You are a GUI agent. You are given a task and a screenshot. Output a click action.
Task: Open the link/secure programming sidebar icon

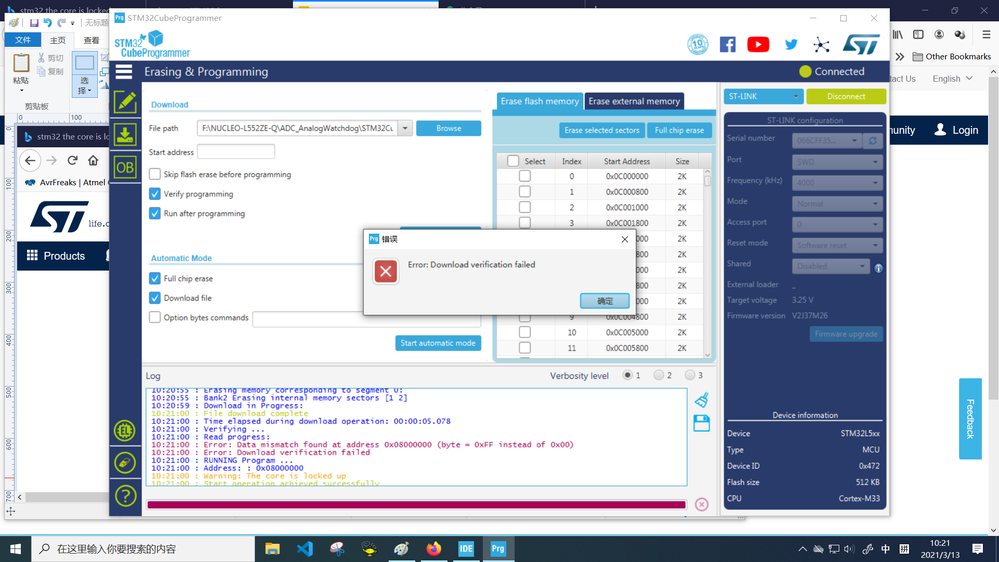pyautogui.click(x=125, y=463)
